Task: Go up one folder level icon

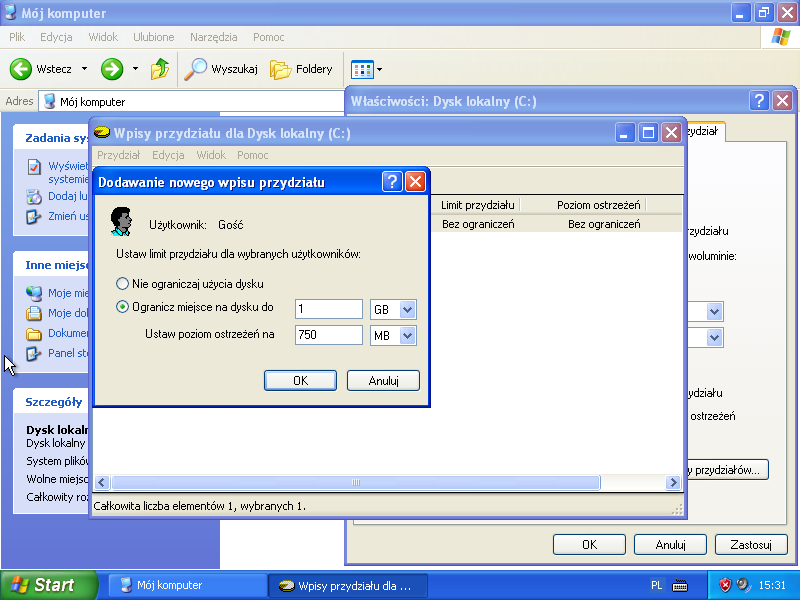Action: (160, 69)
